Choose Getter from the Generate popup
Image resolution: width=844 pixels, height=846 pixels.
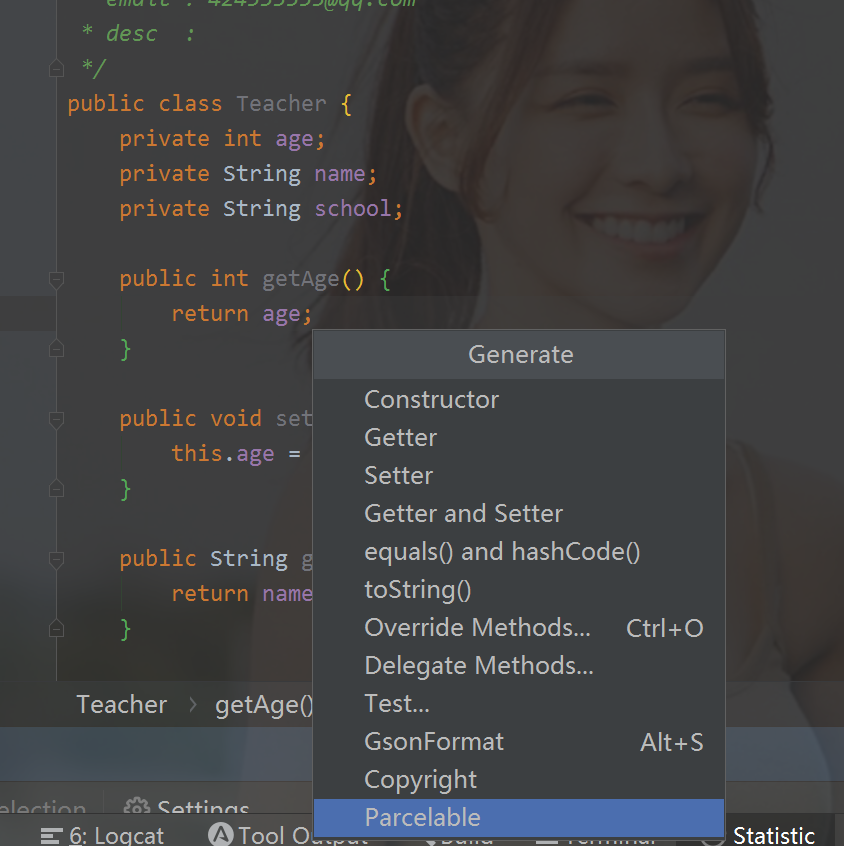519,438
